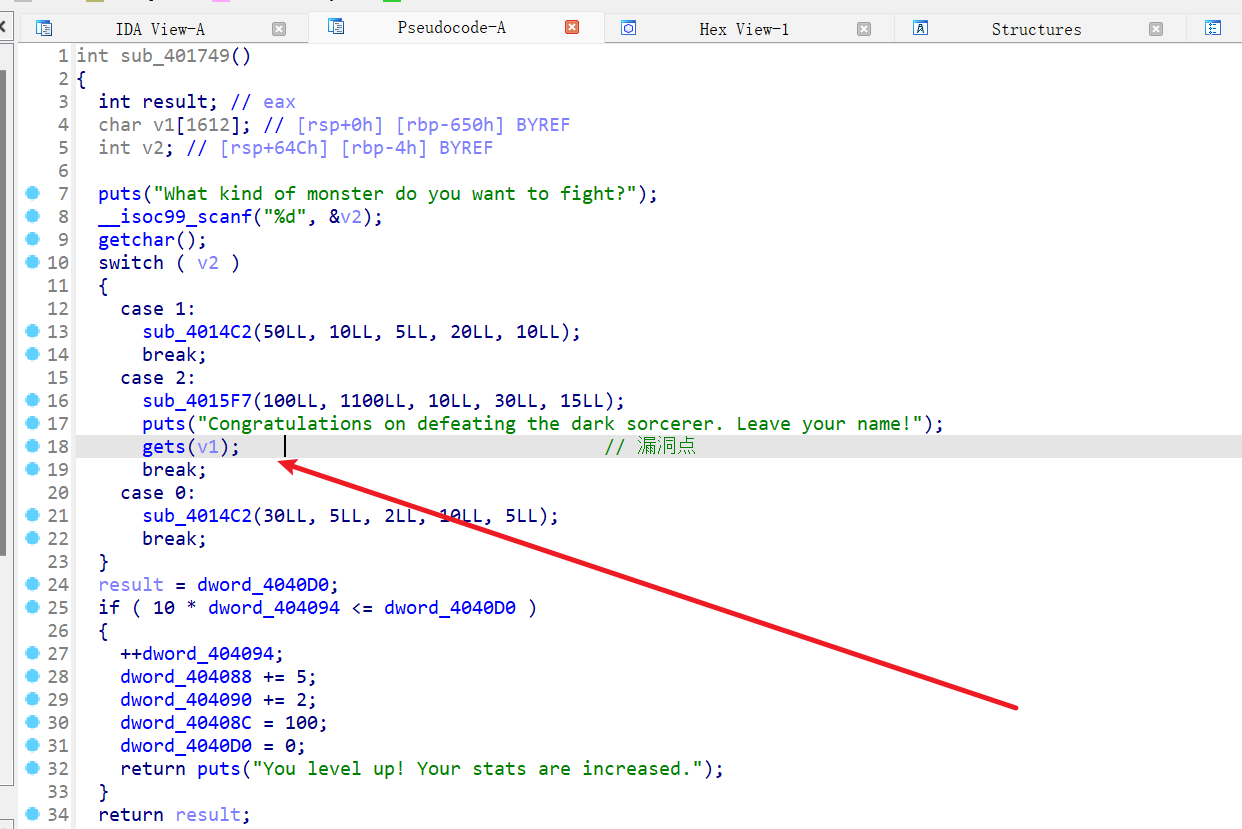
Task: Click 'if ( 10 * dword_404094' condition line
Action: 317,607
